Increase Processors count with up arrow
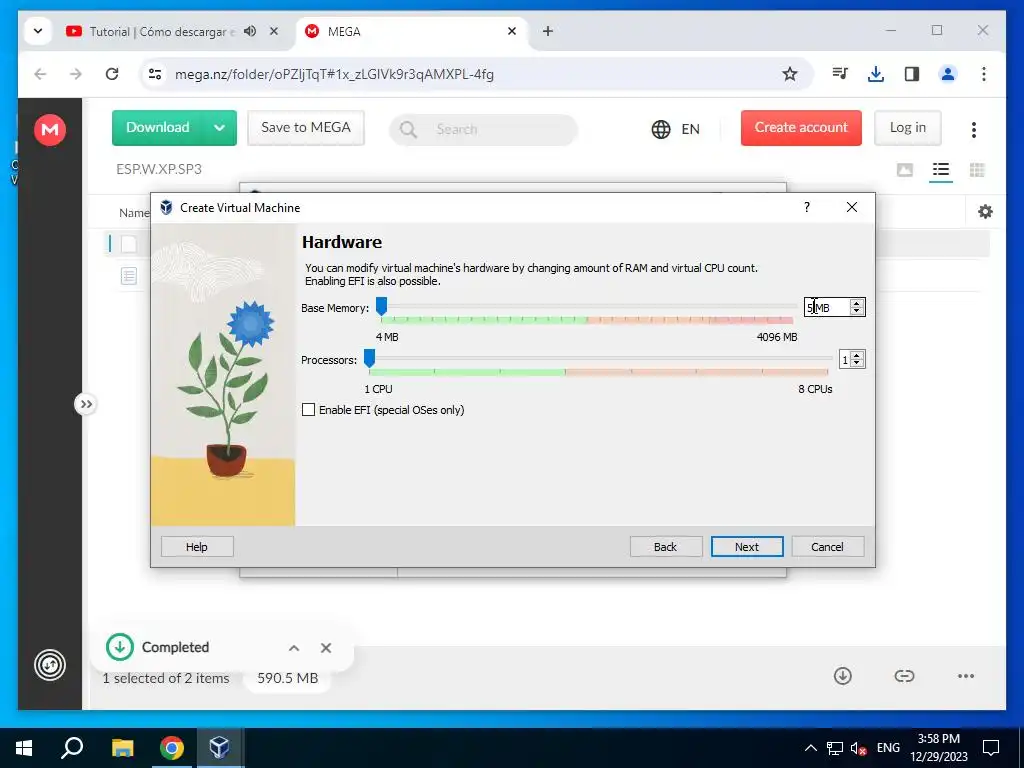This screenshot has width=1024, height=768. 857,355
